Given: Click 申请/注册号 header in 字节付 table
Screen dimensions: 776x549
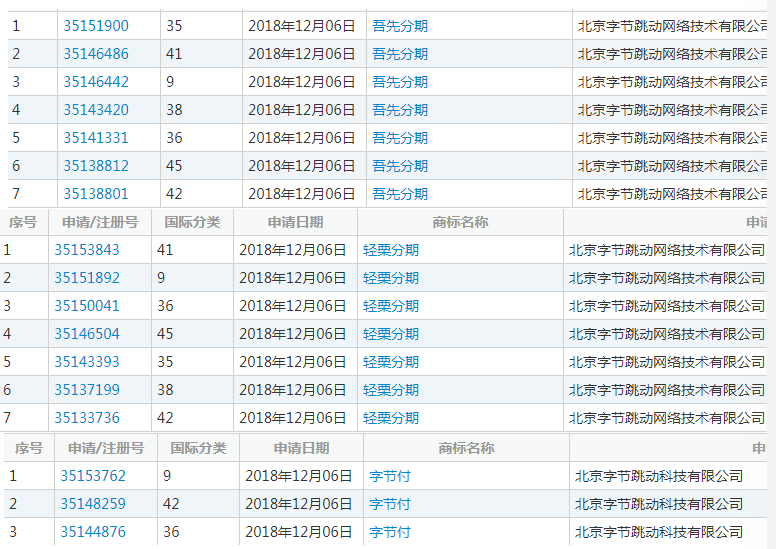Looking at the screenshot, I should coord(106,448).
